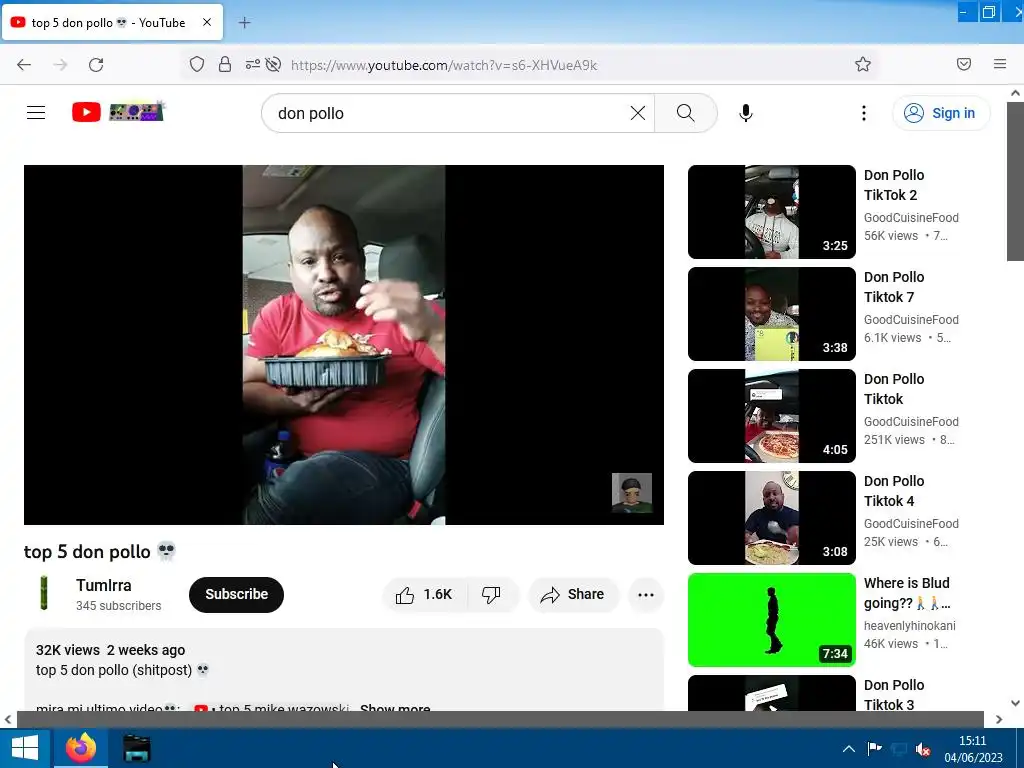The height and width of the screenshot is (768, 1024).
Task: Click the Sign in button
Action: [941, 113]
